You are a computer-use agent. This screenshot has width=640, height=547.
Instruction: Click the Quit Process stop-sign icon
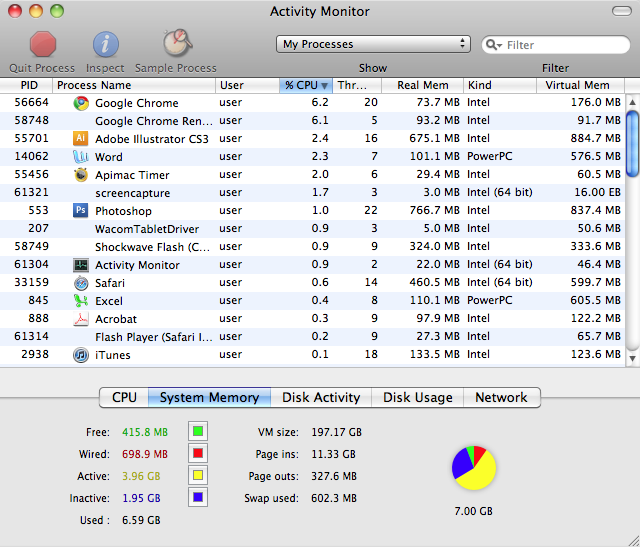[x=42, y=44]
